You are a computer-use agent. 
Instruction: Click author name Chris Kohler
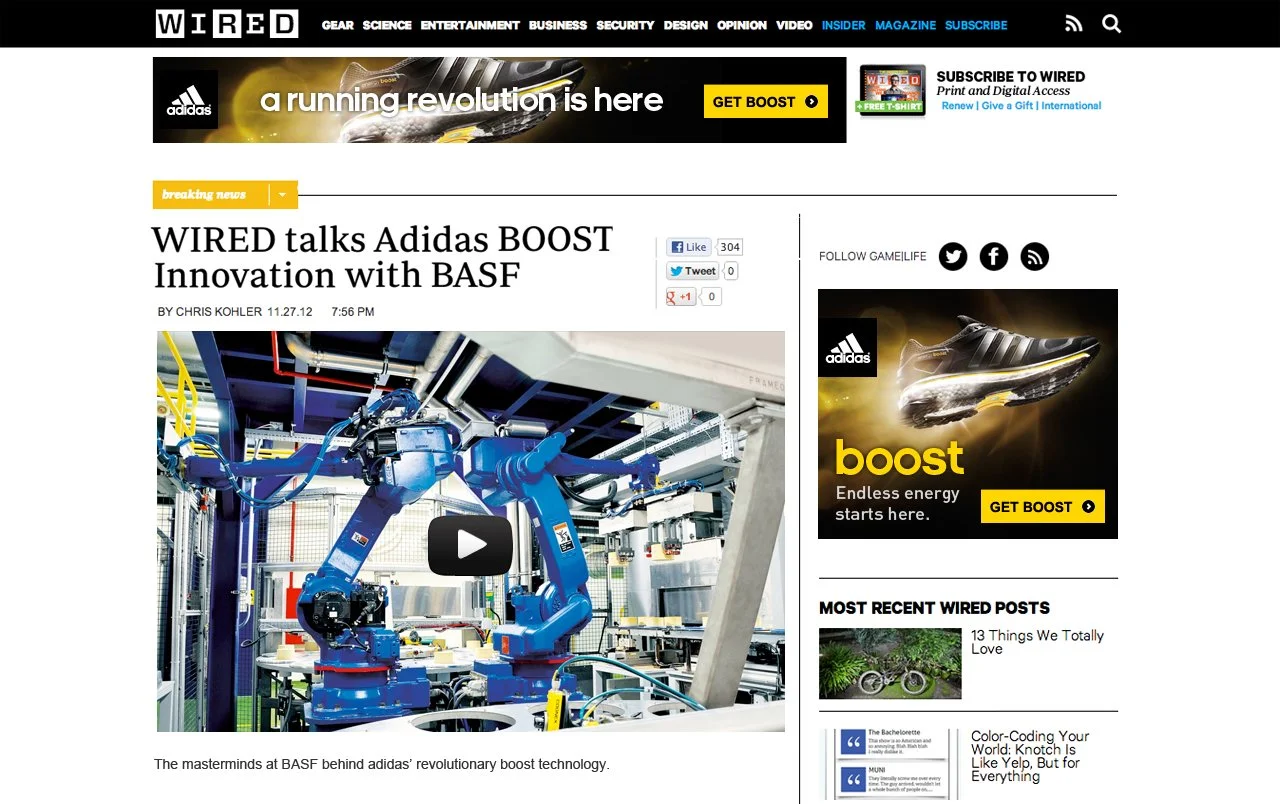tap(219, 312)
